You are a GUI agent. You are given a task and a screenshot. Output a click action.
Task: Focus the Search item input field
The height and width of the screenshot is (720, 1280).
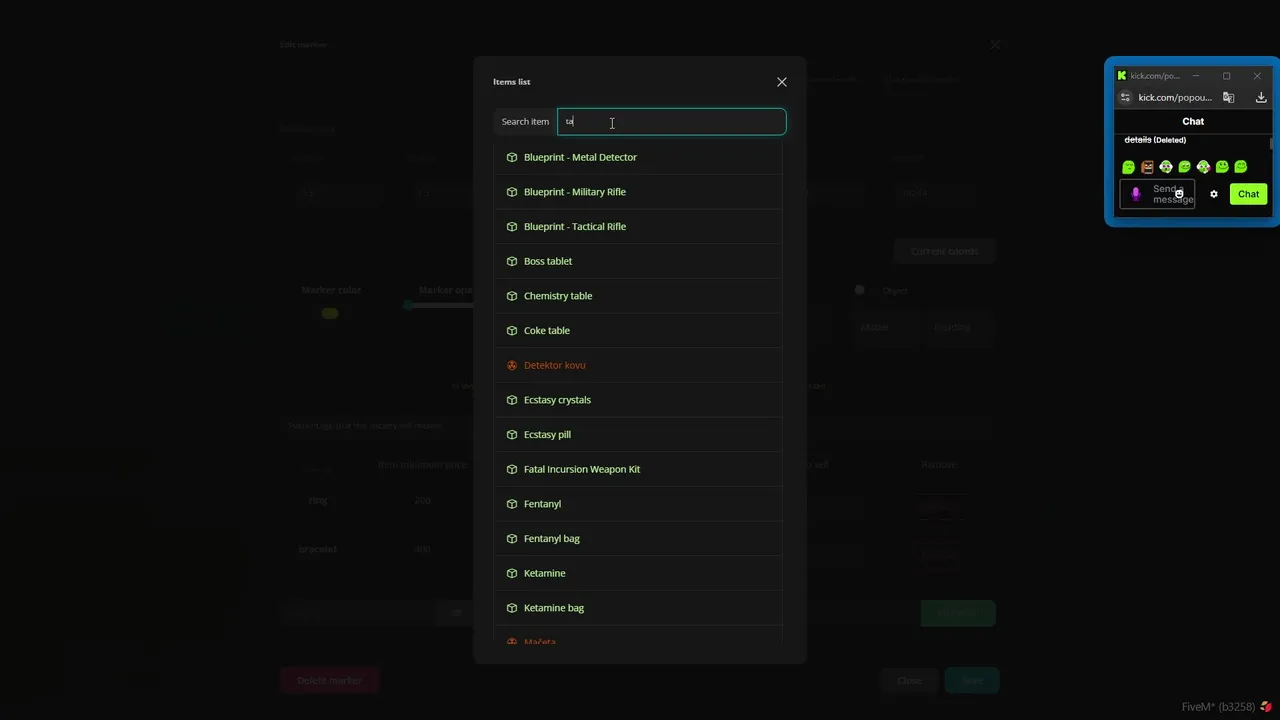click(x=672, y=122)
